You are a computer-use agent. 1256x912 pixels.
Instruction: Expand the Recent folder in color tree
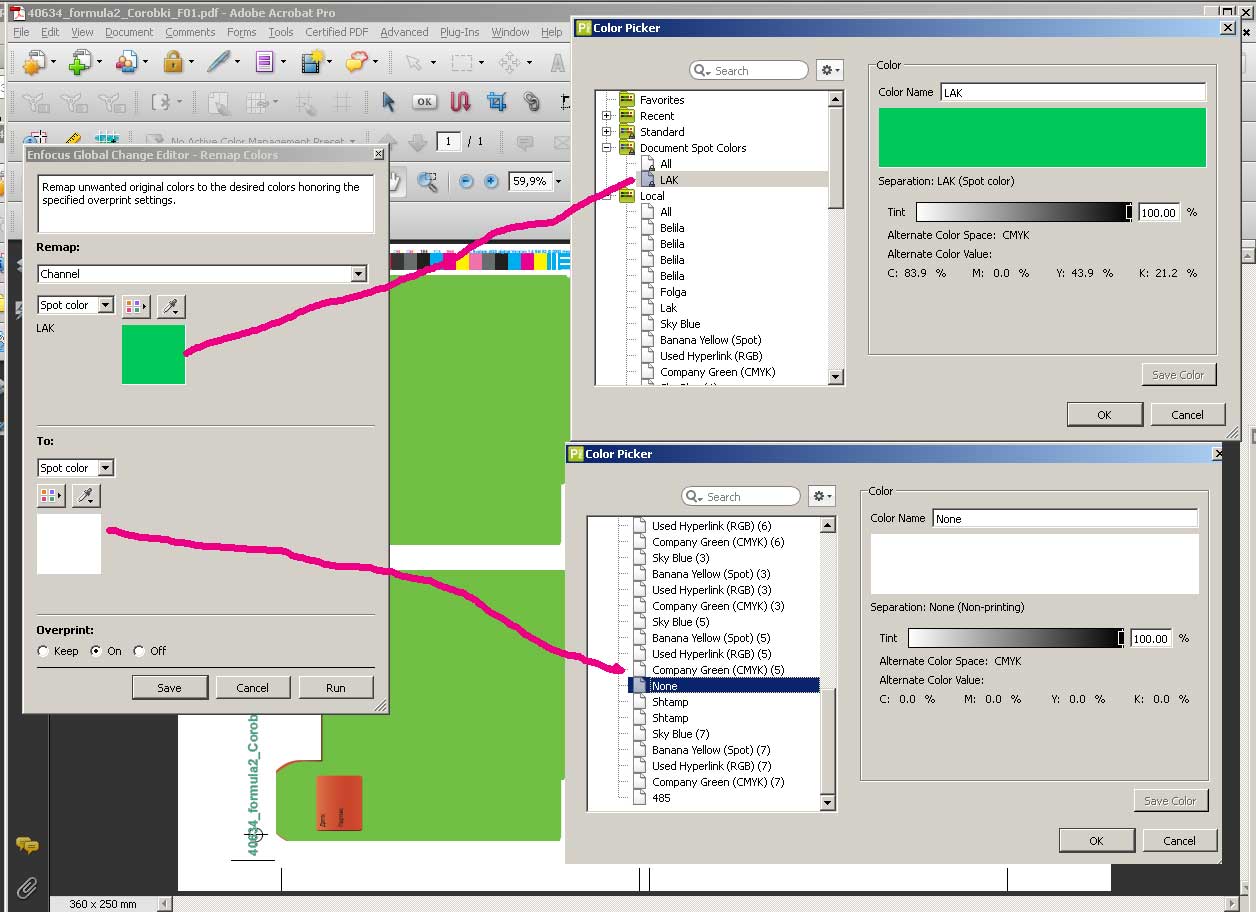pyautogui.click(x=606, y=116)
